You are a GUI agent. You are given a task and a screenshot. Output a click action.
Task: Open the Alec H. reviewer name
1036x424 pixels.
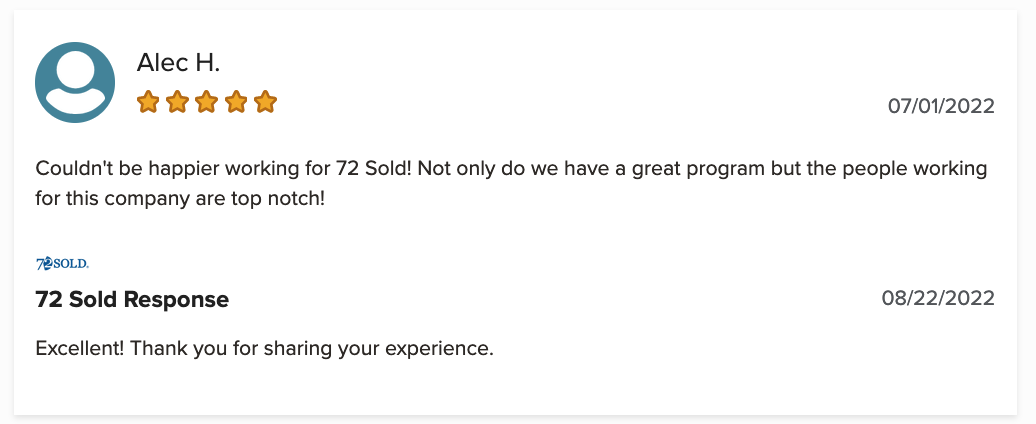pos(178,63)
